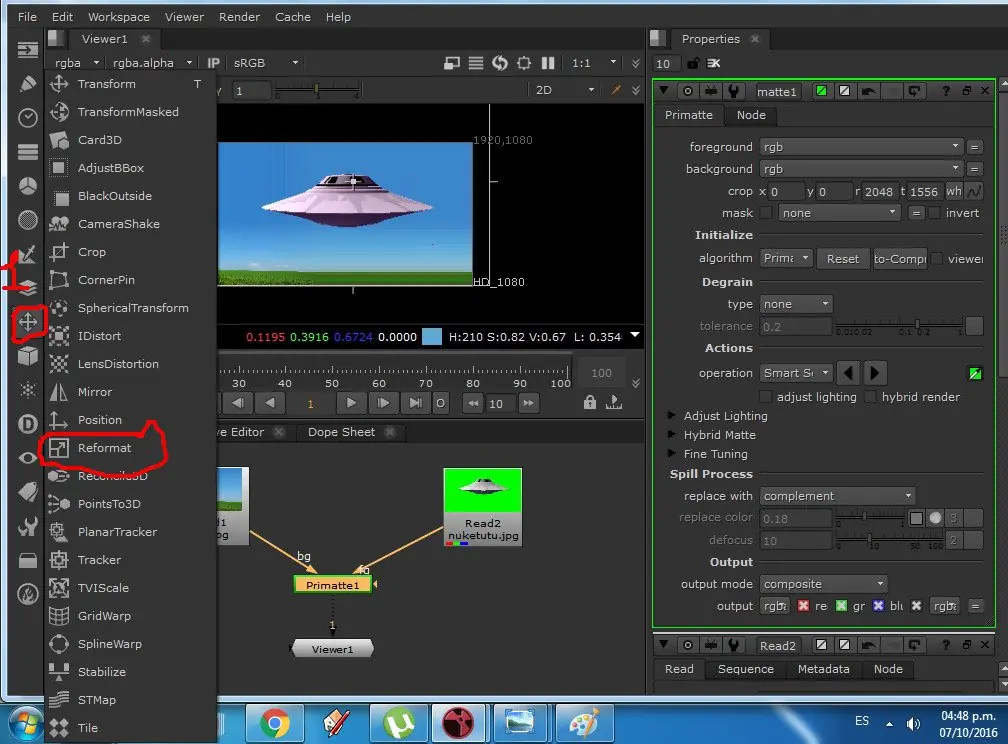The height and width of the screenshot is (744, 1008).
Task: Open the output mode composite dropdown
Action: (x=824, y=584)
